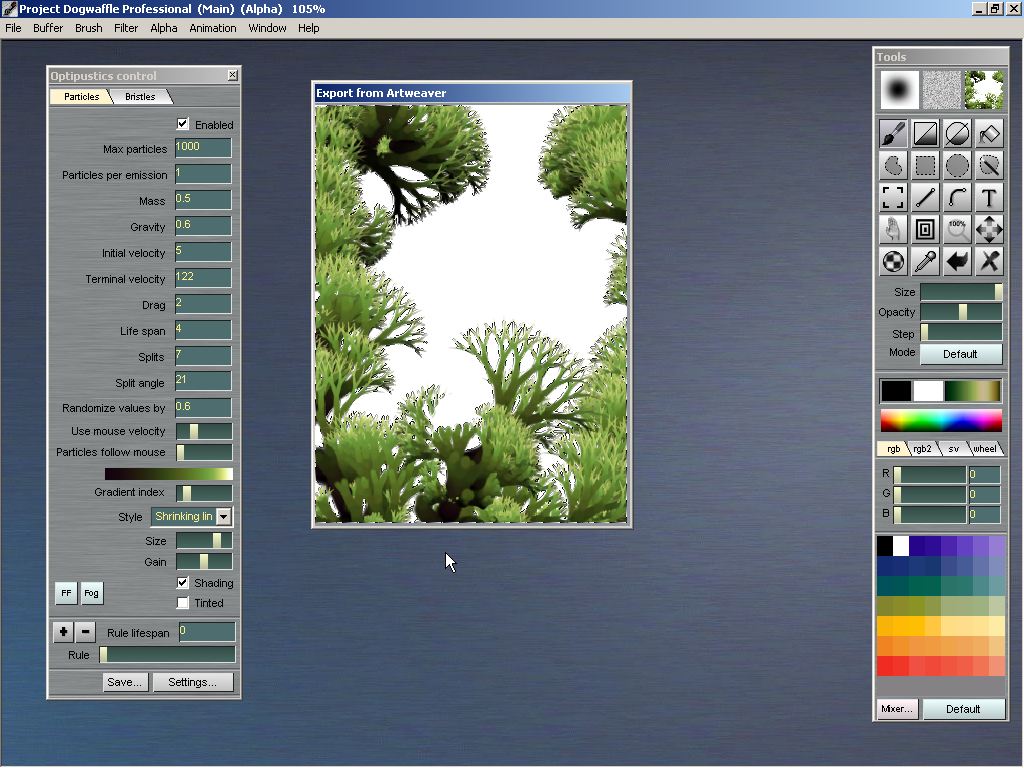Open the Style dropdown list
1024x768 pixels.
223,517
